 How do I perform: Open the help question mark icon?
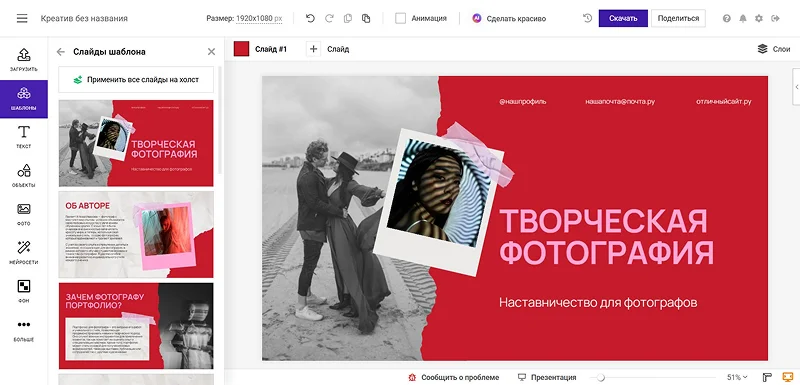coord(727,18)
